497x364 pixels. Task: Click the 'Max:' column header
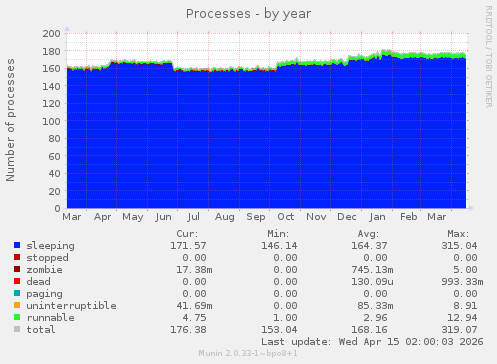pos(458,234)
